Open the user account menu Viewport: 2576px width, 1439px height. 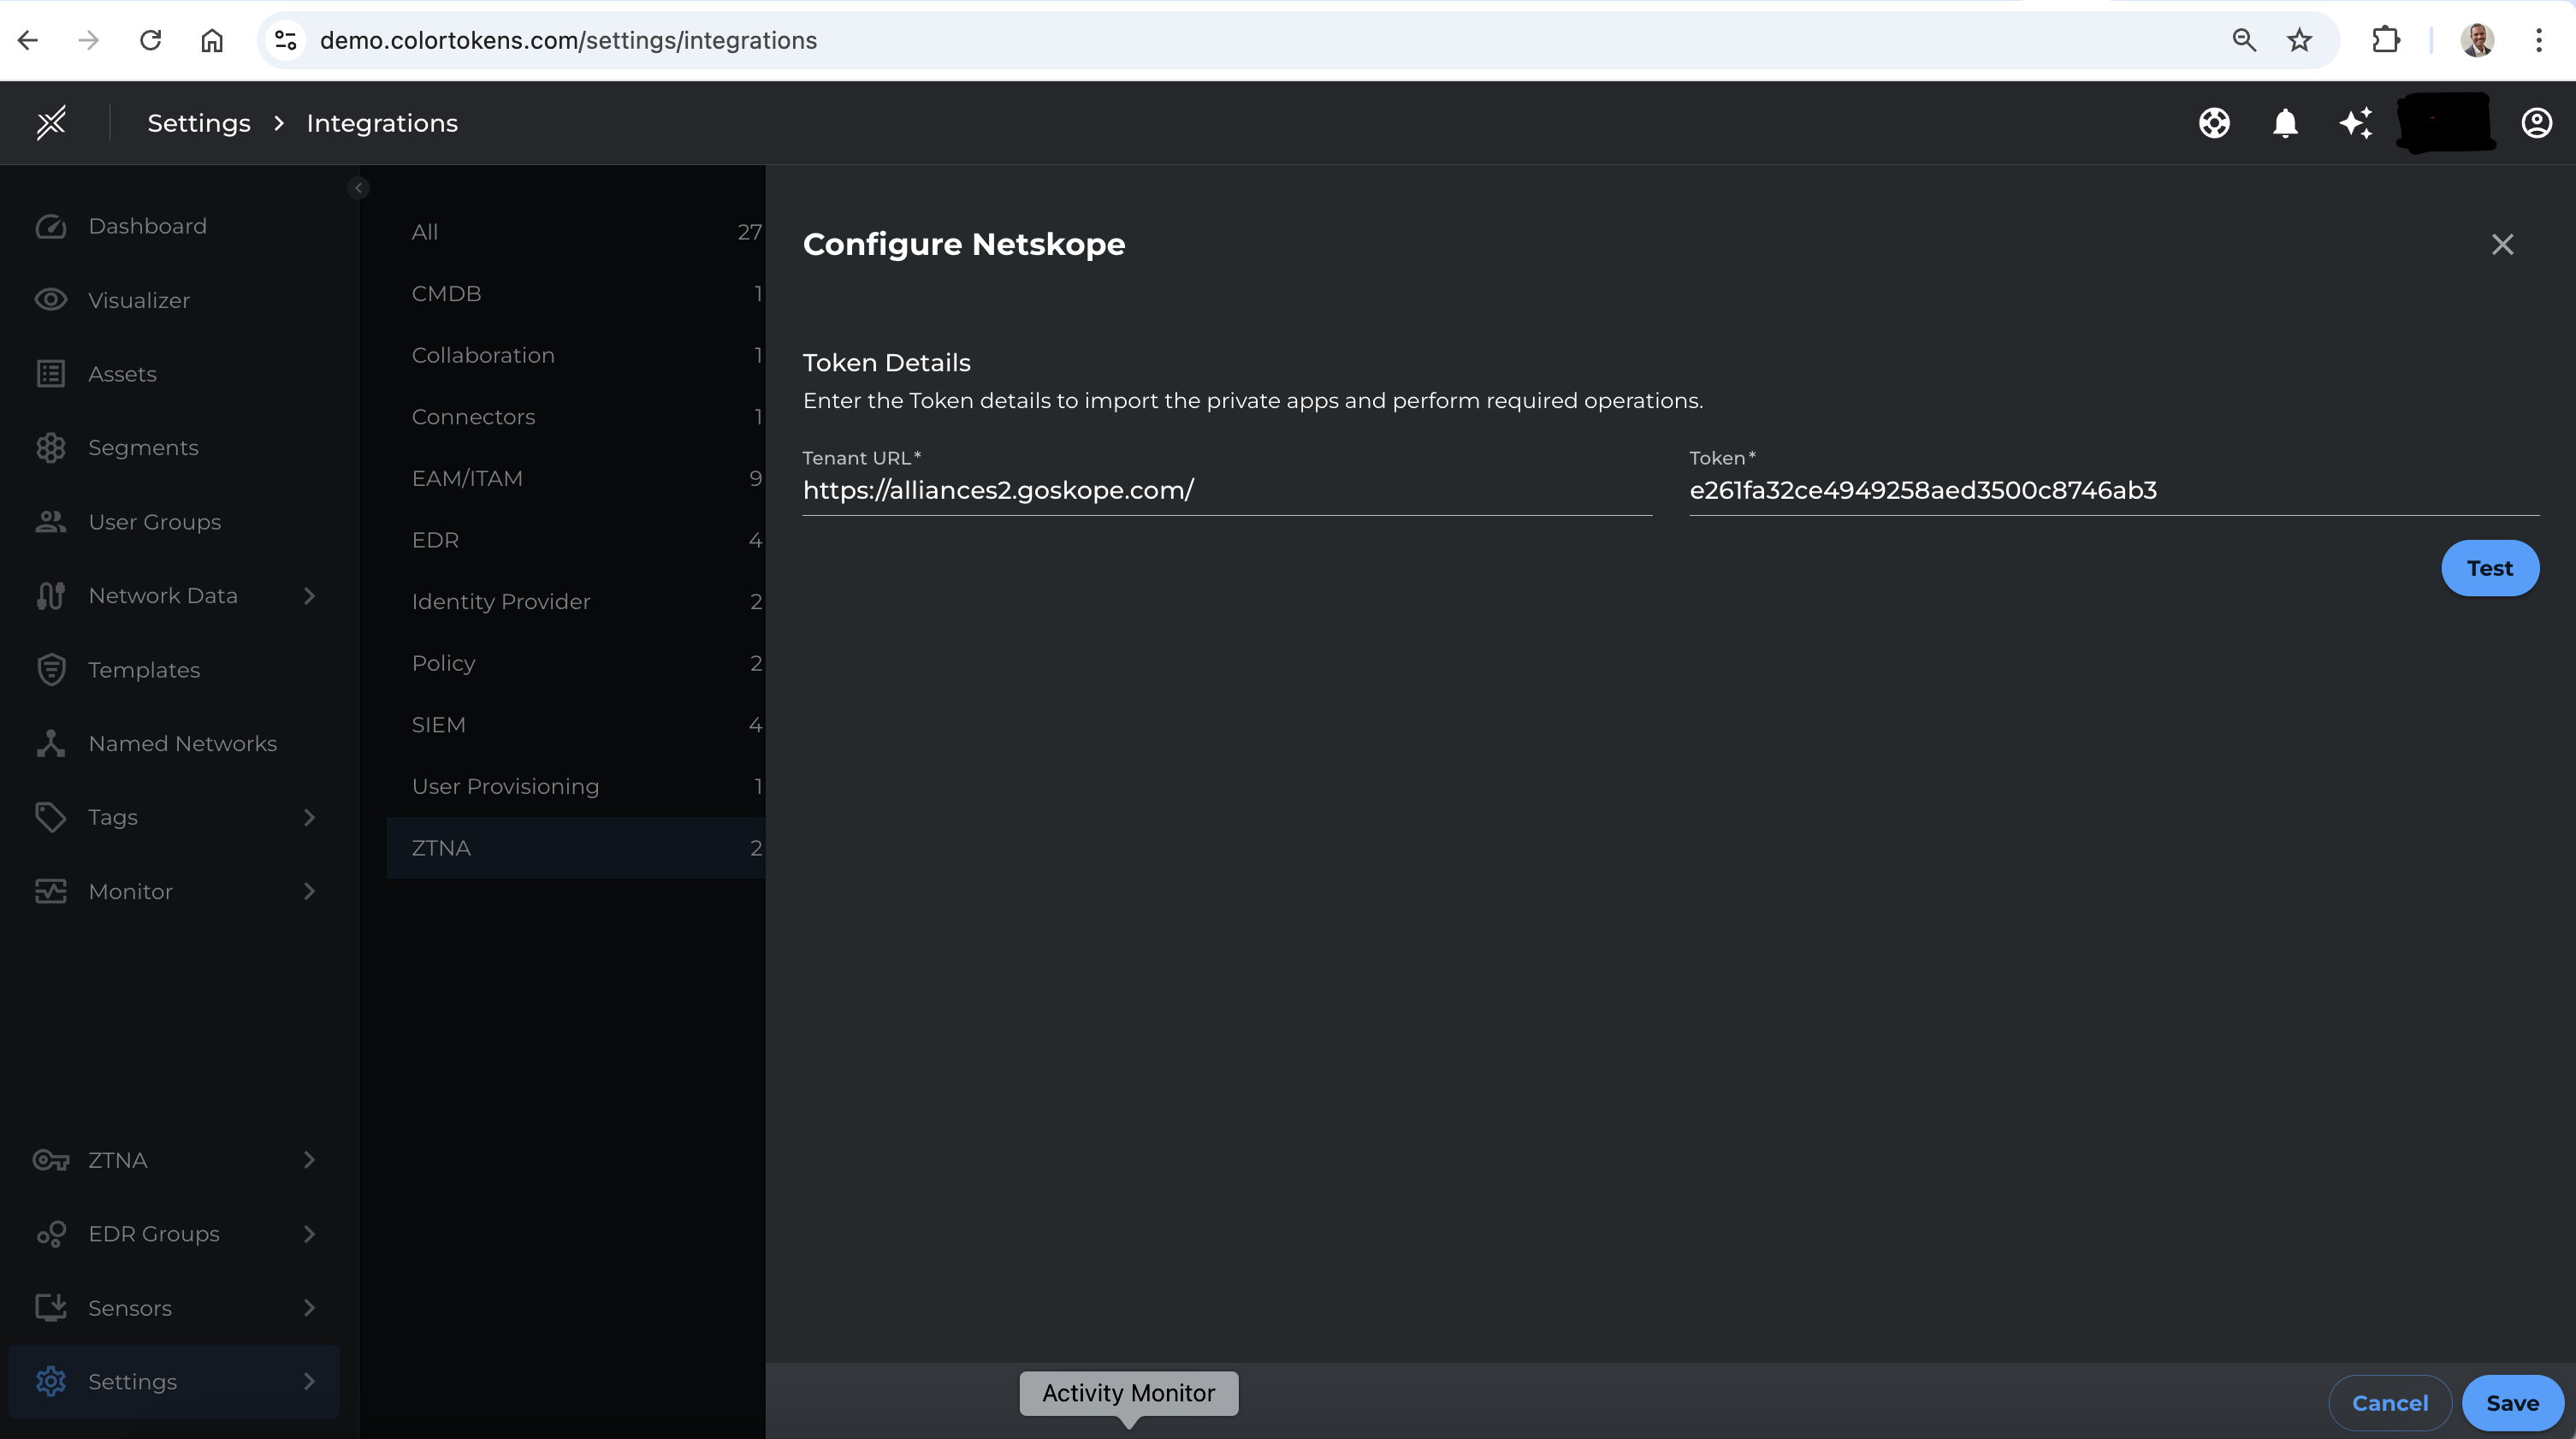coord(2537,122)
